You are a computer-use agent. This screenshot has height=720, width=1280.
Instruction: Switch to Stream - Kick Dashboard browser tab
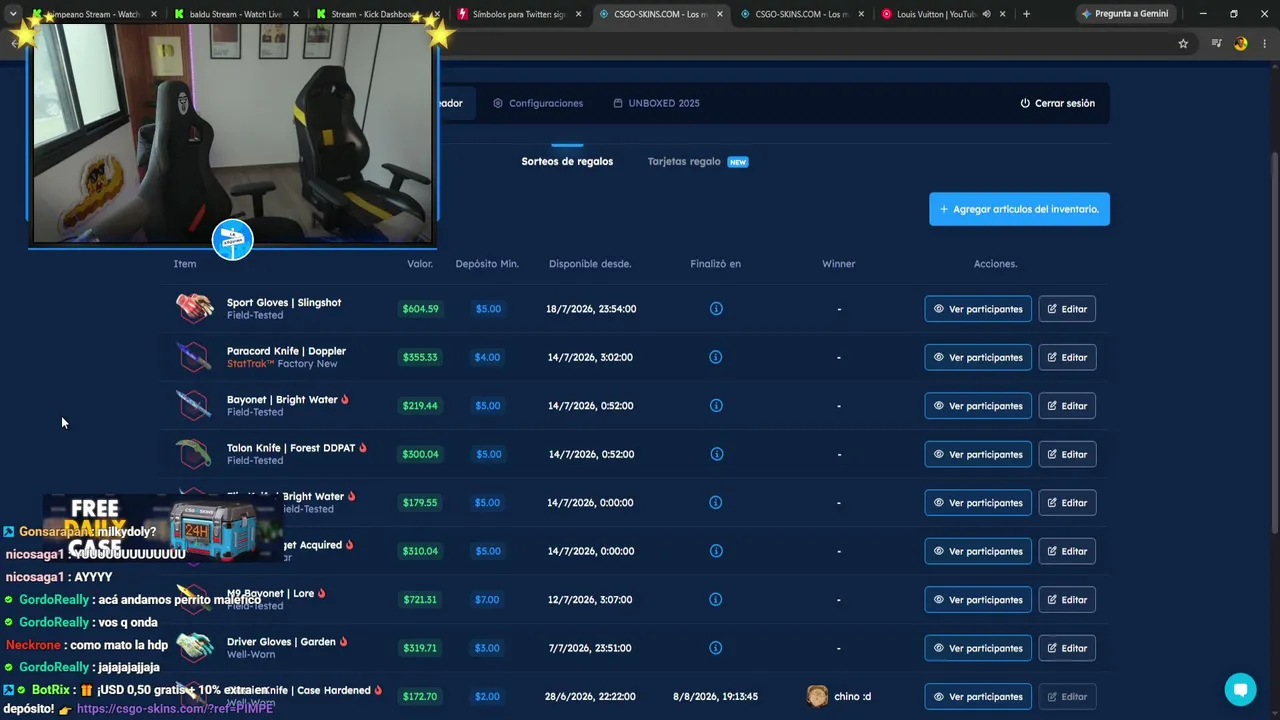point(377,14)
